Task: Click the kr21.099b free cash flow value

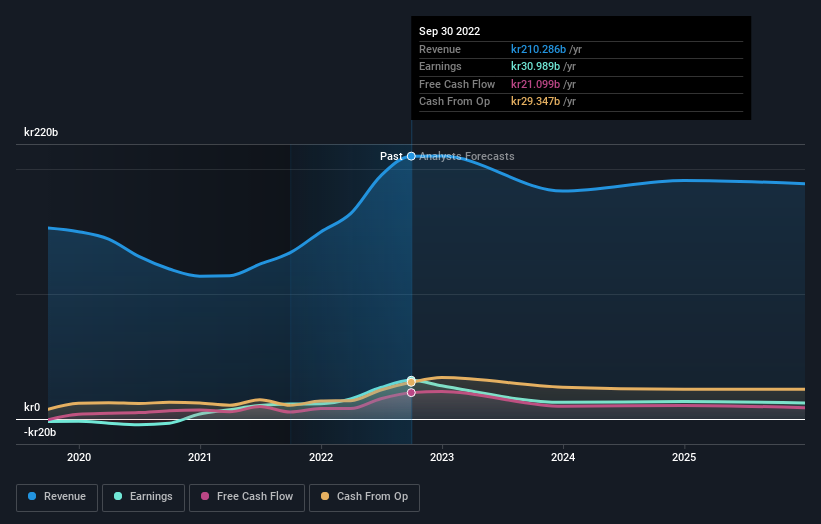Action: click(536, 84)
